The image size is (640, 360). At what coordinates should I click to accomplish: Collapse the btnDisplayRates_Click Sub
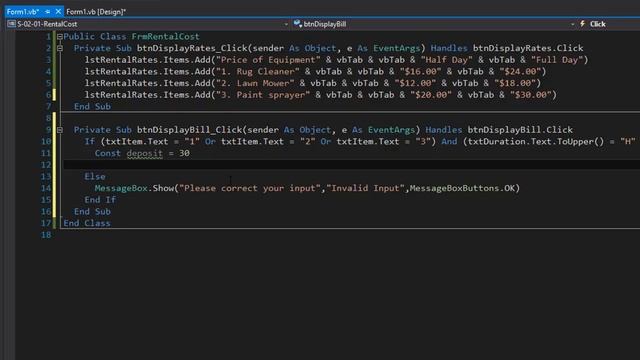(x=60, y=48)
